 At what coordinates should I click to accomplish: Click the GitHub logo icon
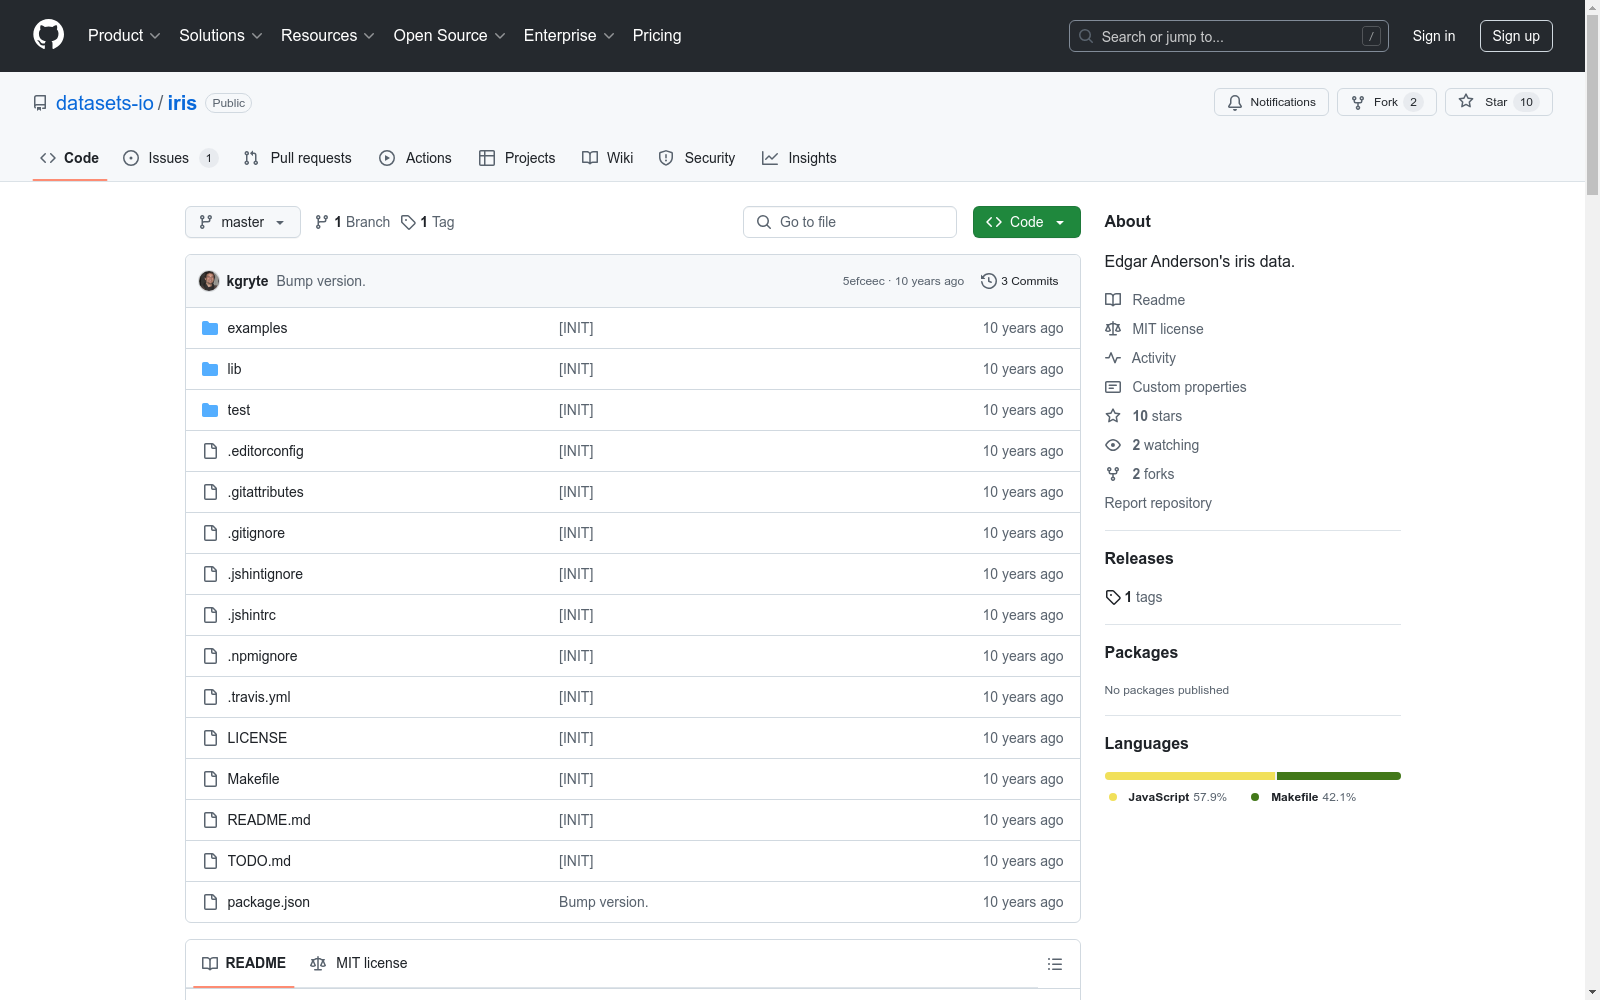48,35
